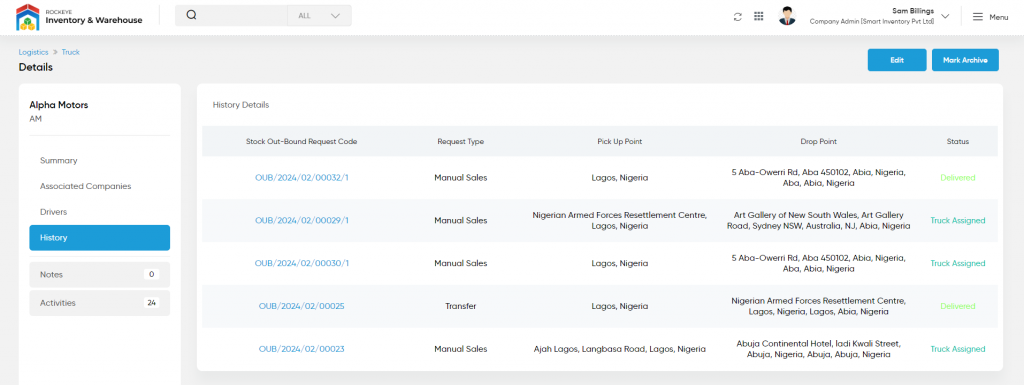Viewport: 1024px width, 385px height.
Task: Open request OUB/2024/02/00032/1 link
Action: (302, 177)
